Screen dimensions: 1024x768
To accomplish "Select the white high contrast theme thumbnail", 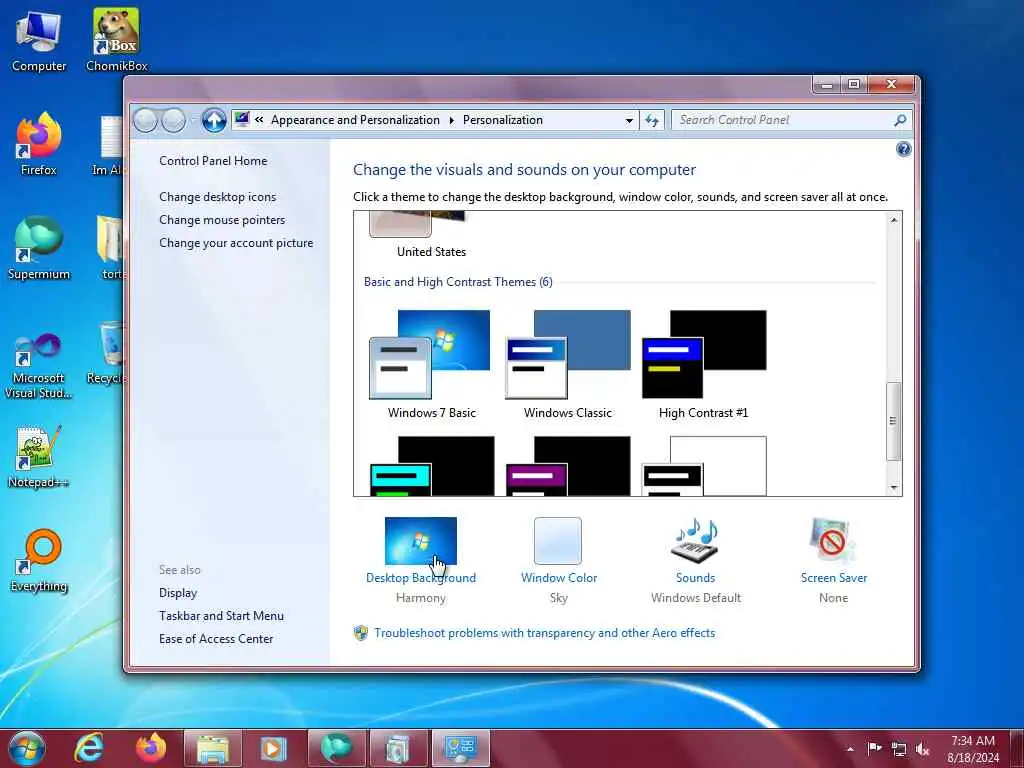I will [x=704, y=466].
